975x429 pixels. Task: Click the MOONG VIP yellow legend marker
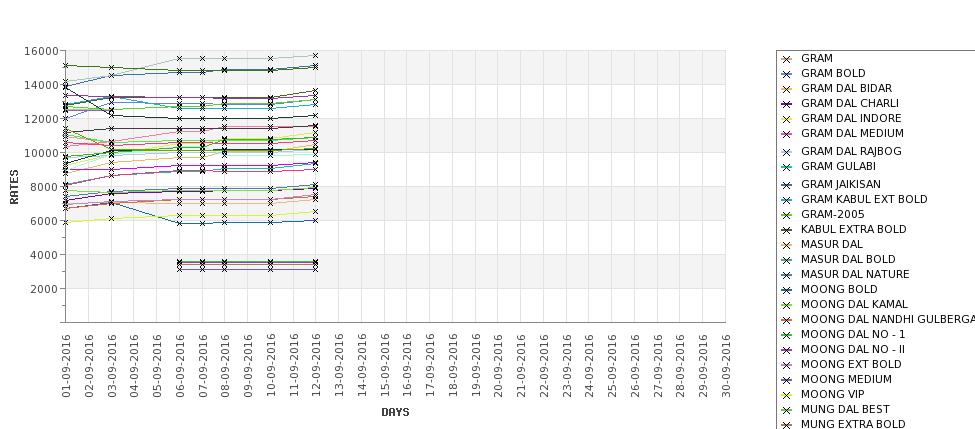pos(787,395)
